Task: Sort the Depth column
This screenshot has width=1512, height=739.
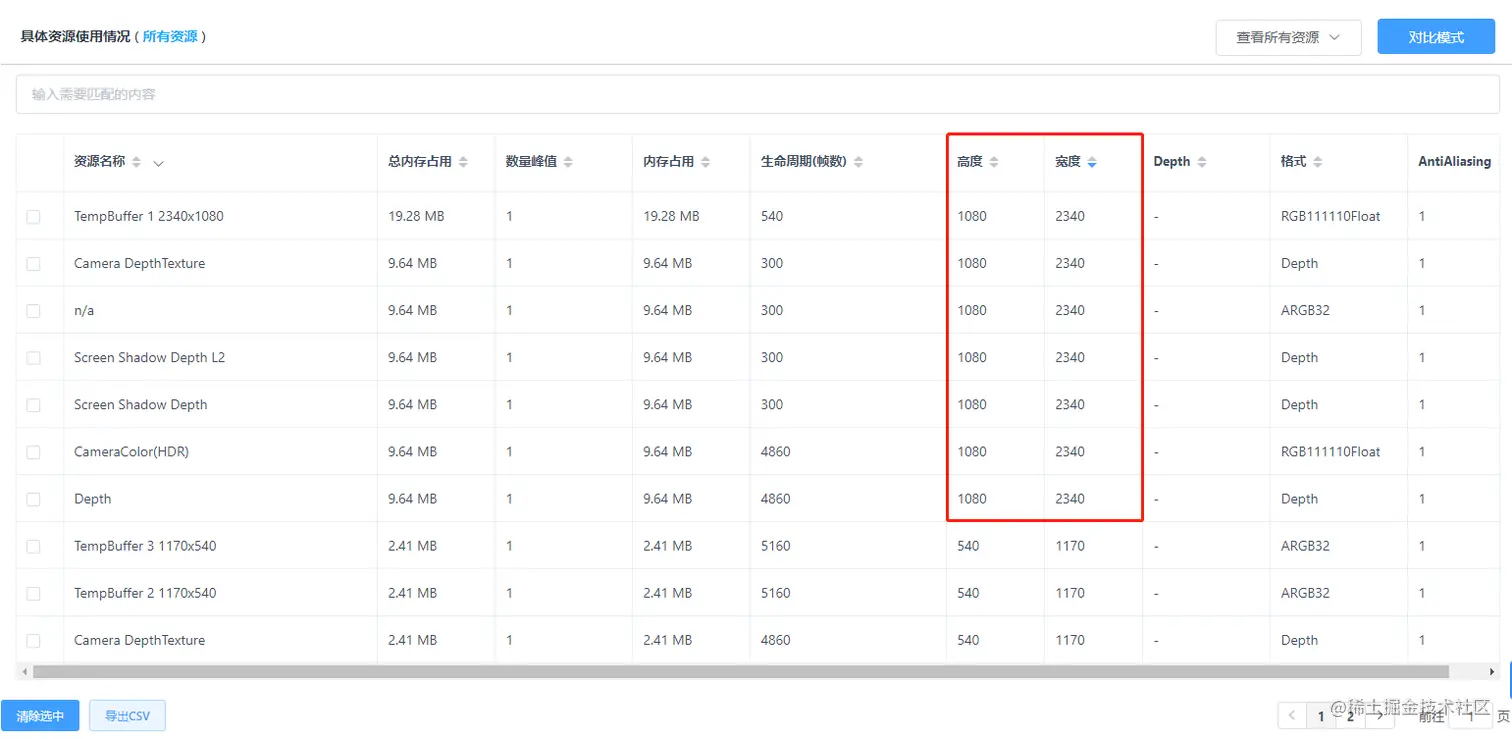Action: (x=1203, y=161)
